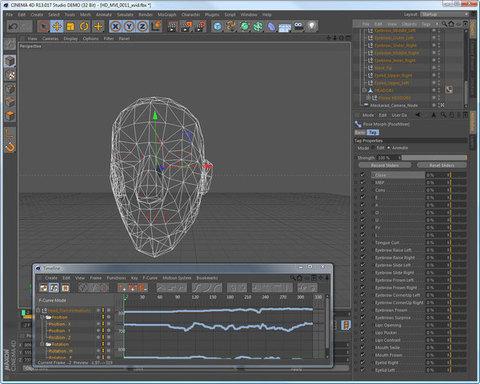Click the light bulb icon in toolbar
Screen dimensions: 480x384
(312, 26)
